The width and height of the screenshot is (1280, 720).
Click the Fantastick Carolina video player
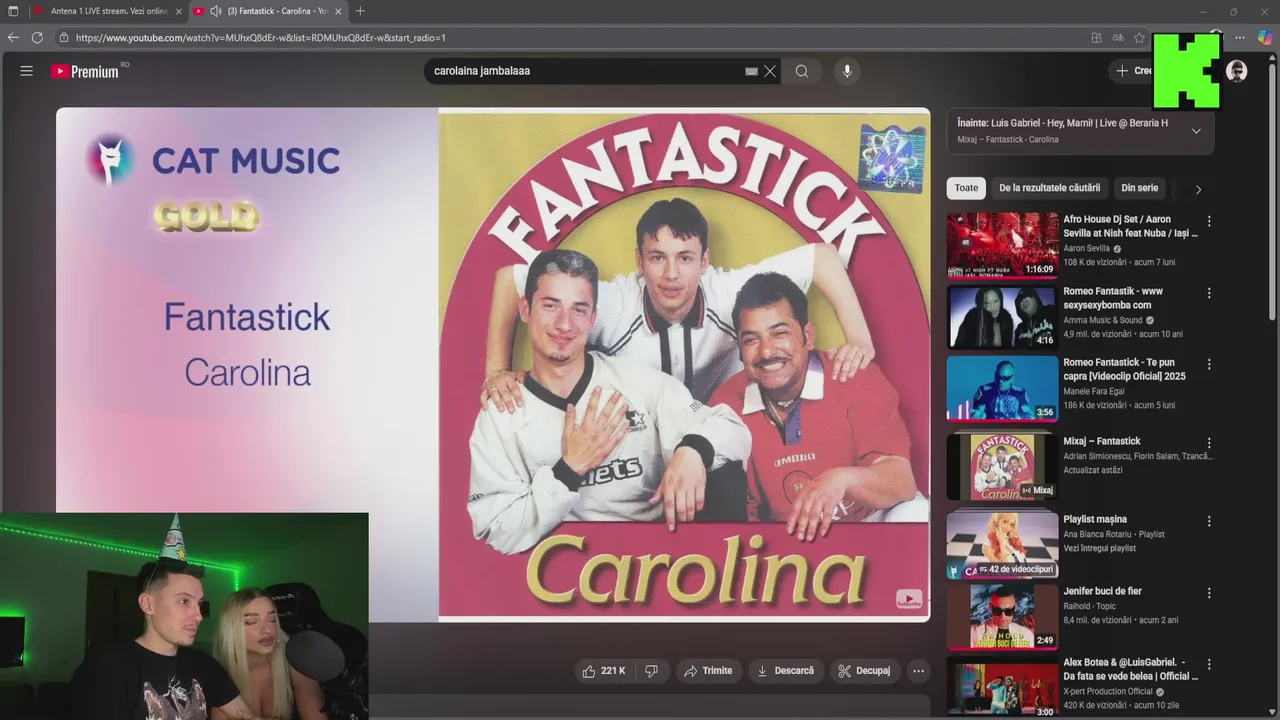[x=493, y=365]
